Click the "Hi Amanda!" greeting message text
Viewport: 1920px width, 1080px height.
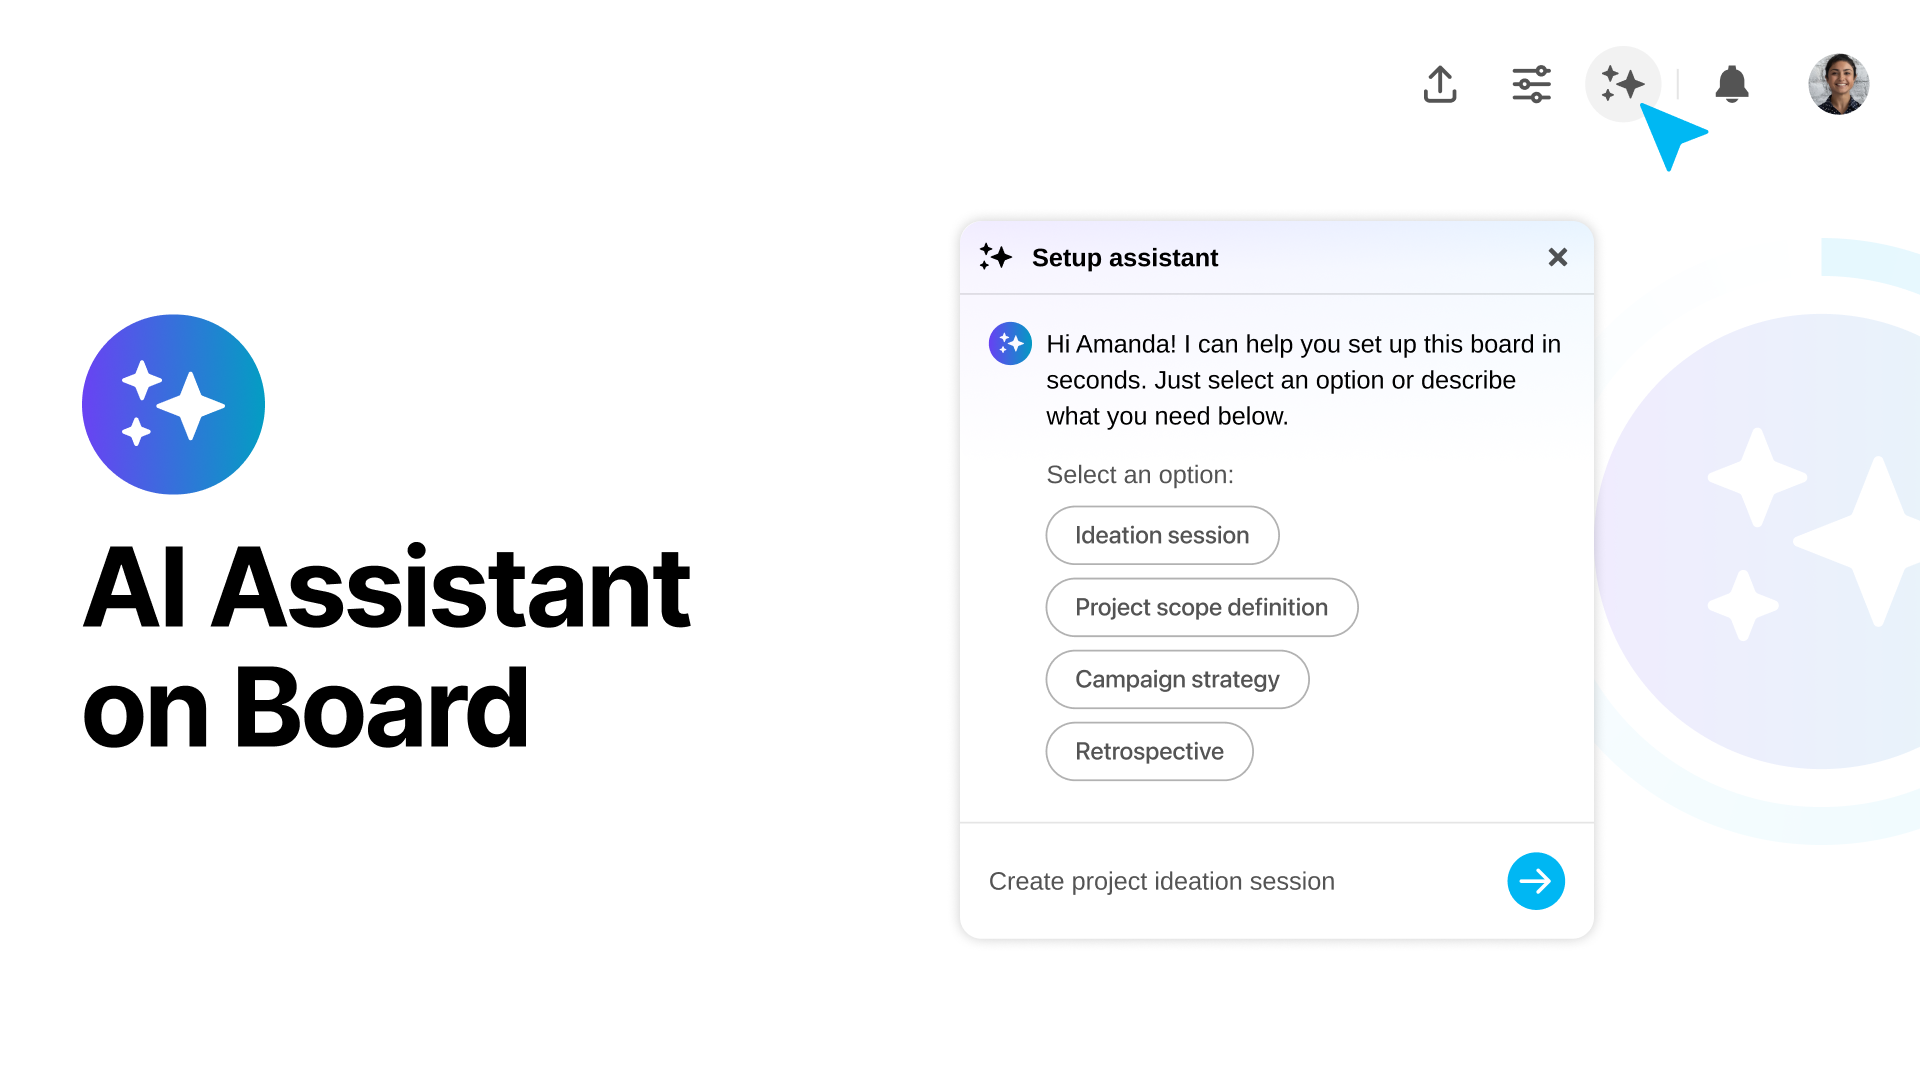pyautogui.click(x=1302, y=380)
